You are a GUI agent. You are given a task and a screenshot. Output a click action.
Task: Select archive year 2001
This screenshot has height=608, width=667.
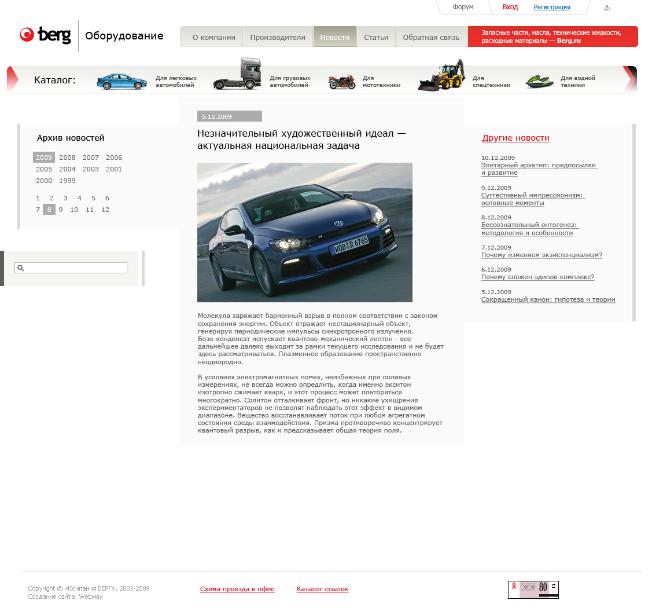click(114, 169)
